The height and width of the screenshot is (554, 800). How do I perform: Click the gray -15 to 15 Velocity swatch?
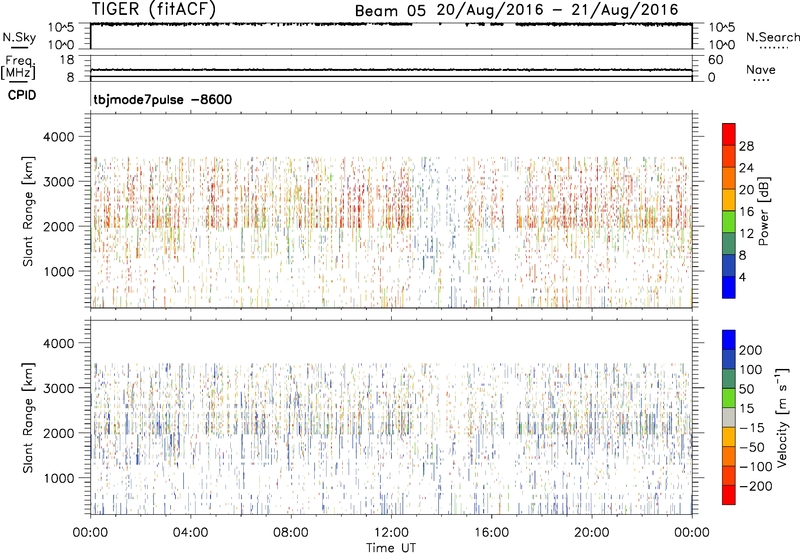pyautogui.click(x=729, y=417)
